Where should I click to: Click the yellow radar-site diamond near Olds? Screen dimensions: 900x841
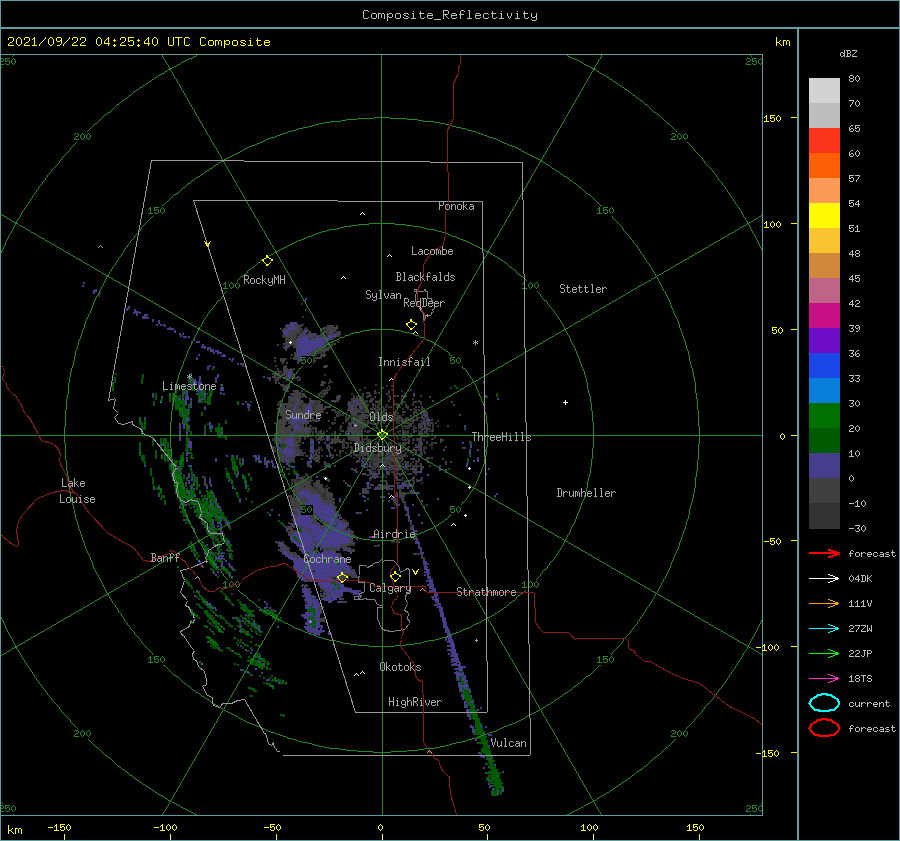(382, 435)
